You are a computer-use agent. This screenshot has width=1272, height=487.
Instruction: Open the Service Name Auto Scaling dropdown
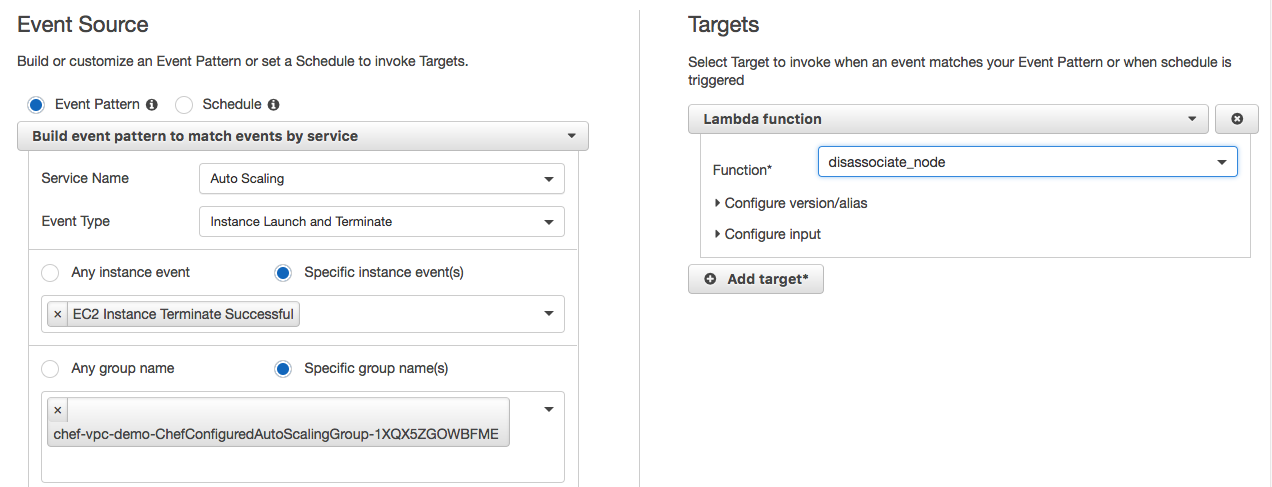pos(381,179)
